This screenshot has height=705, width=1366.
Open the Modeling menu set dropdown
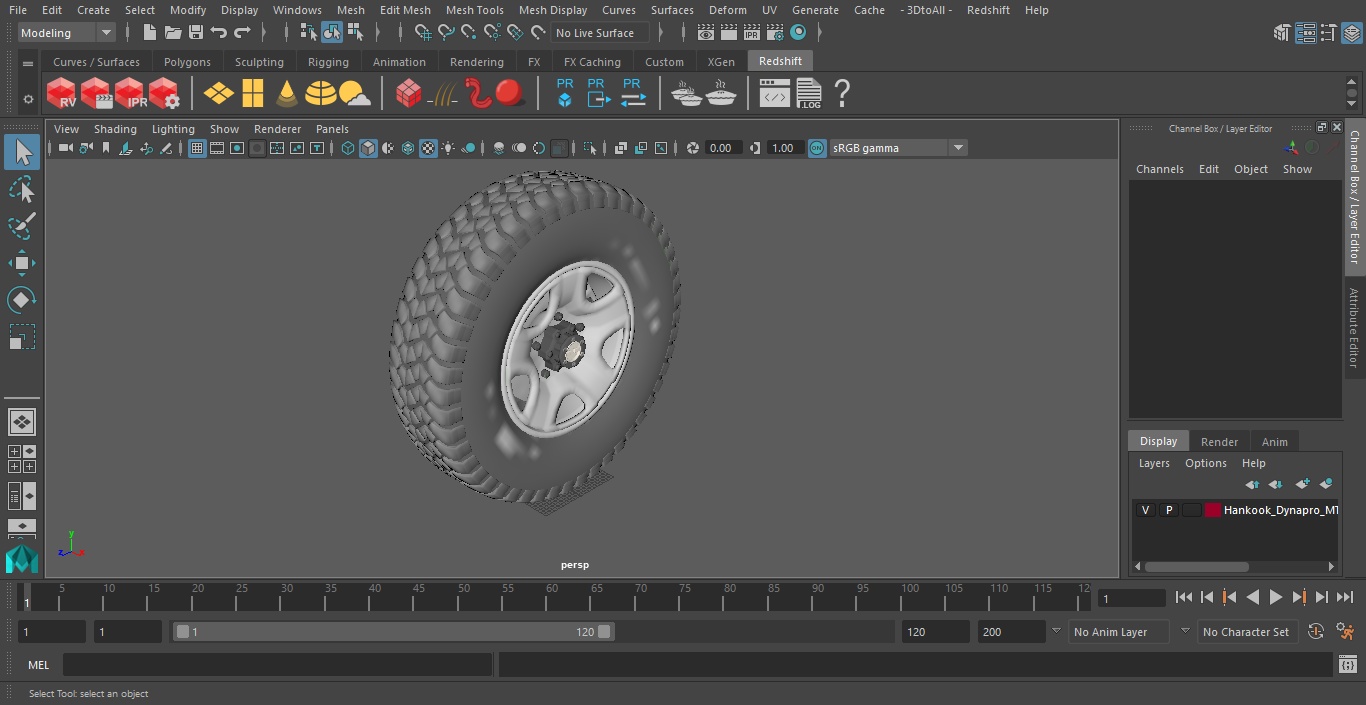coord(67,33)
